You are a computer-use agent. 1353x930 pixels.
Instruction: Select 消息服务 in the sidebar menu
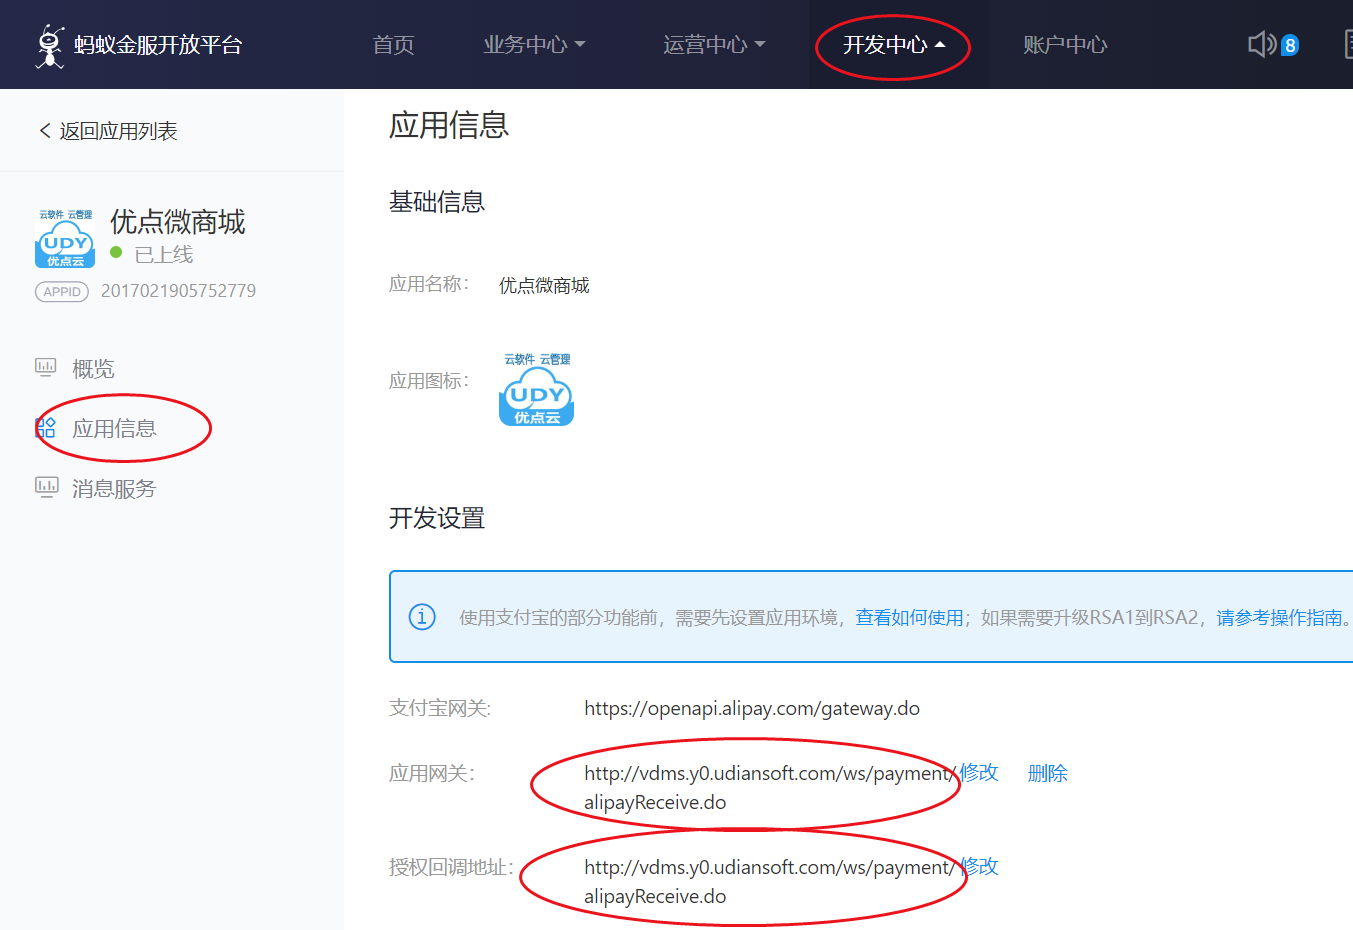click(114, 489)
